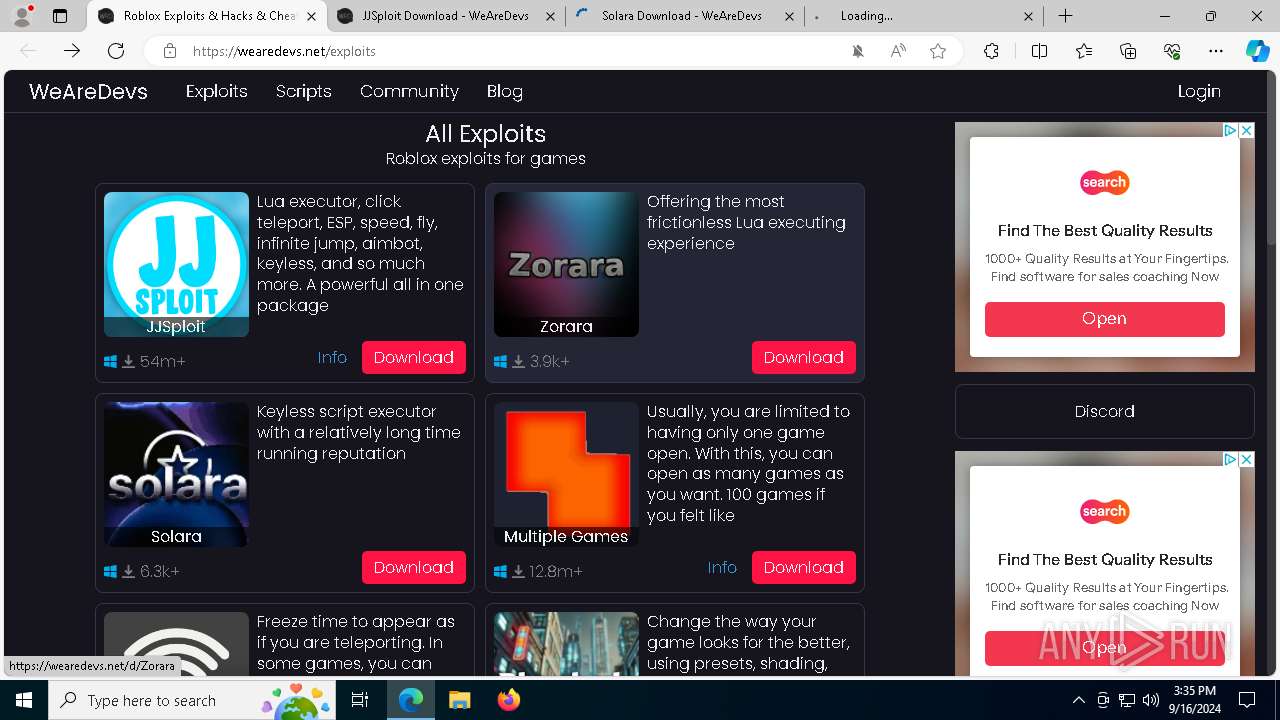Screen dimensions: 1280x720
Task: Open a new tab with the plus button
Action: pos(1066,16)
